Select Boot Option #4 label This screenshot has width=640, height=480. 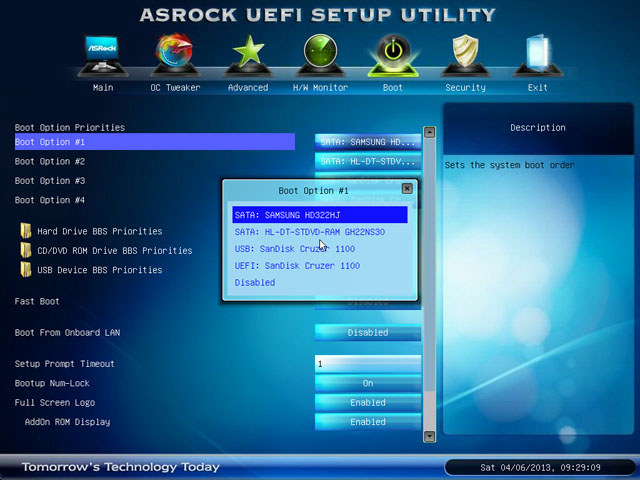[50, 200]
